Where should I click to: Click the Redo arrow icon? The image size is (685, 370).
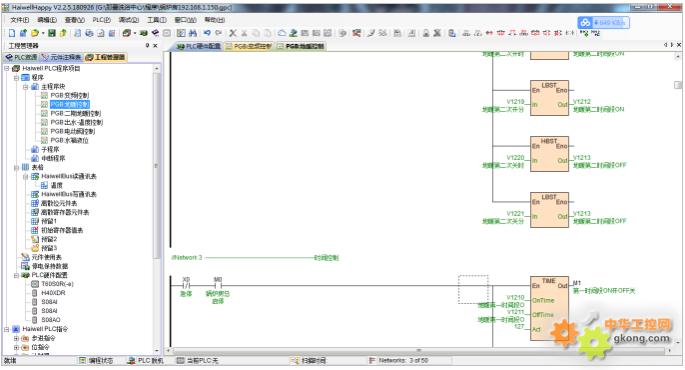pyautogui.click(x=218, y=33)
